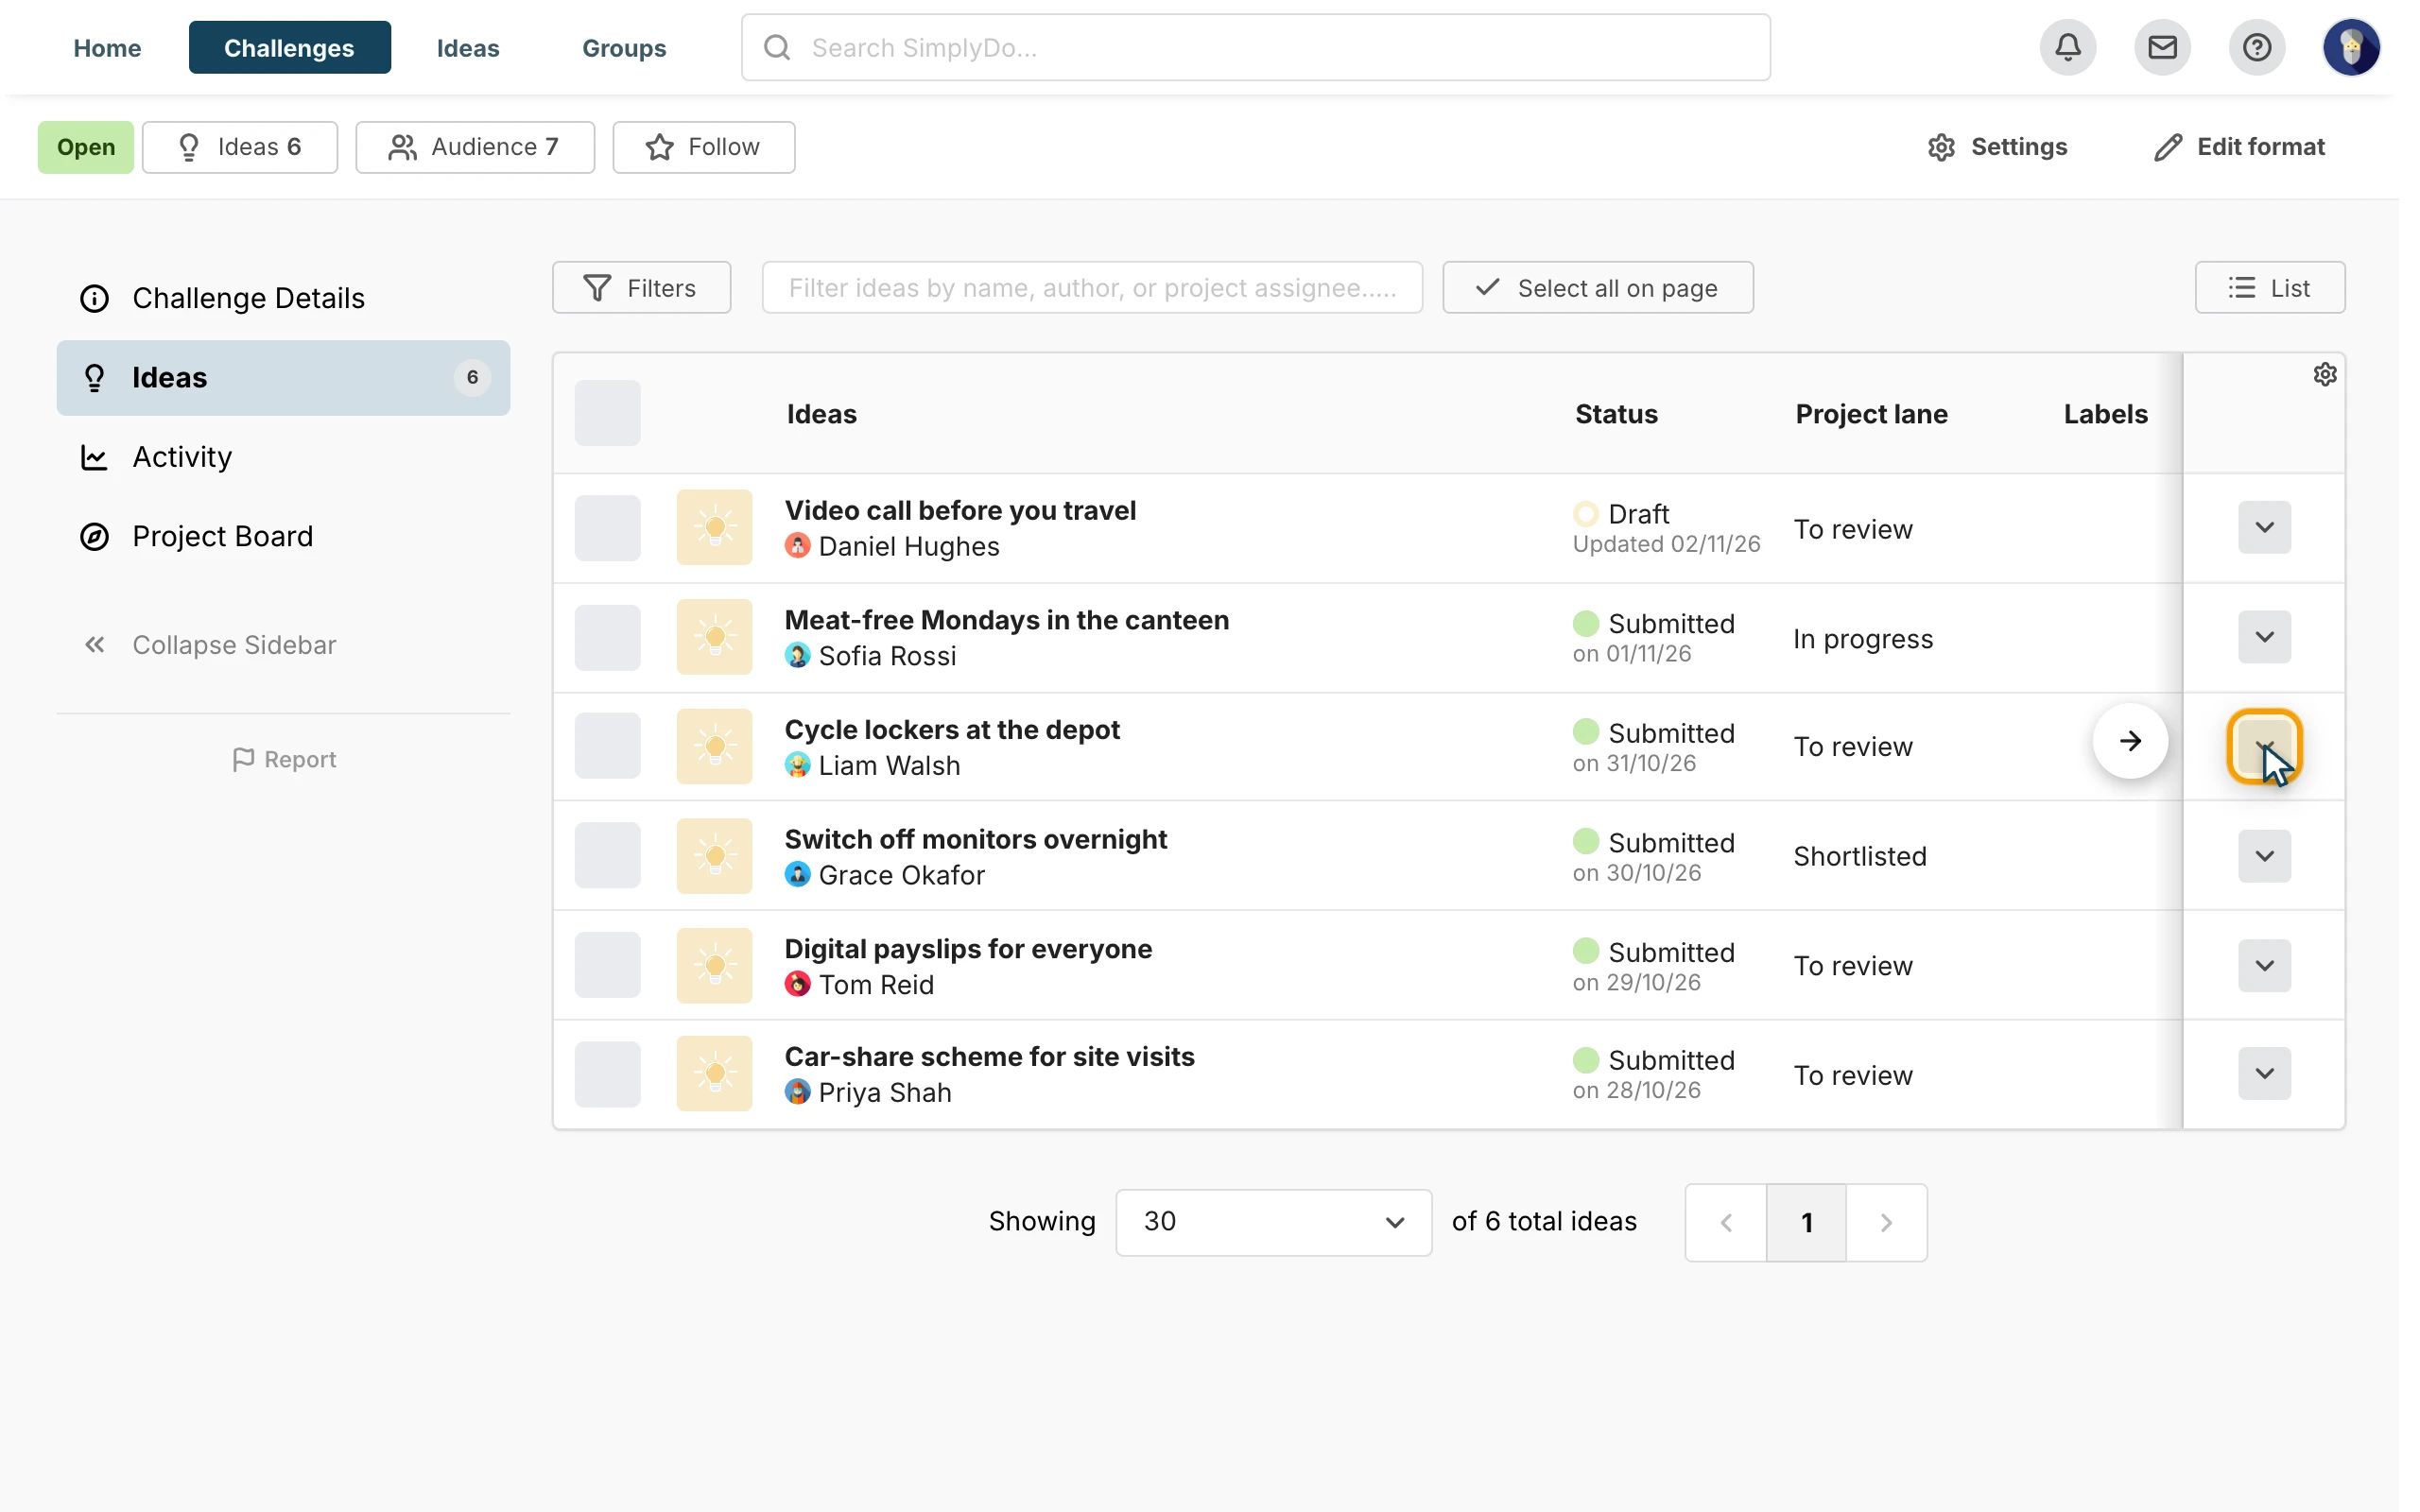Go to previous page of ideas
The width and height of the screenshot is (2420, 1512).
[1726, 1222]
